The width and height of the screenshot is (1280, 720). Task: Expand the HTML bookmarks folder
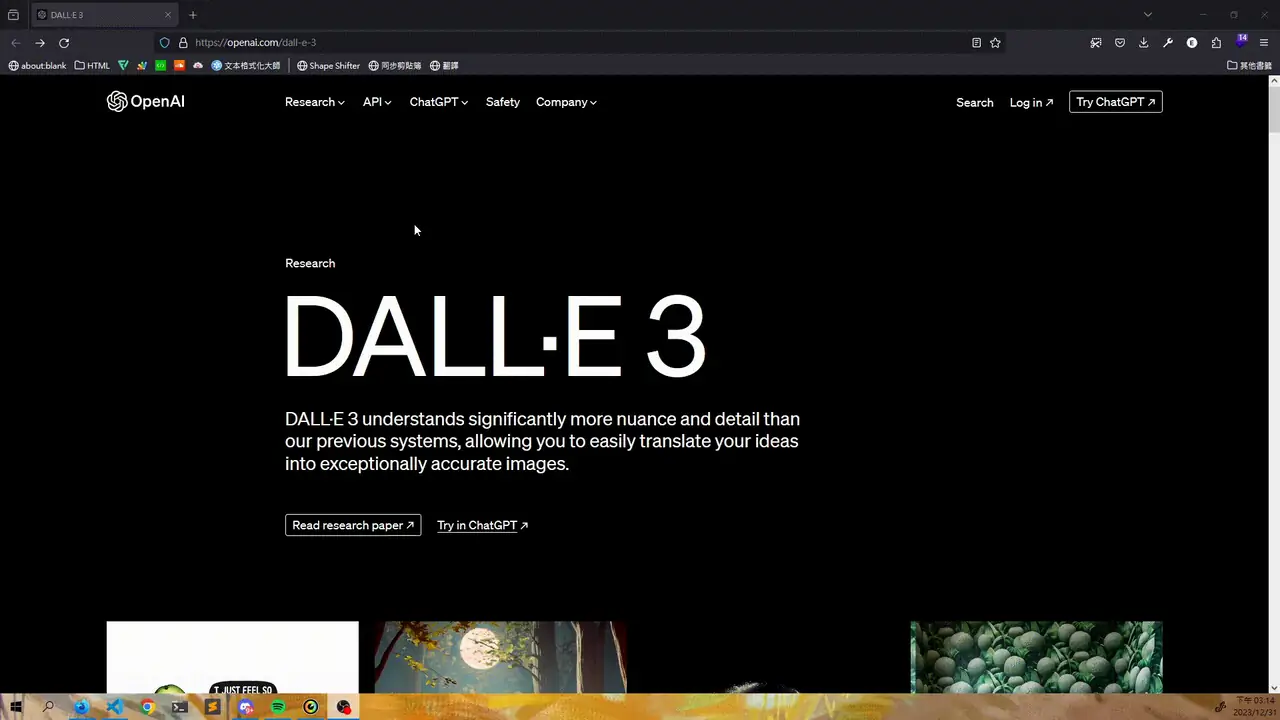click(x=92, y=66)
